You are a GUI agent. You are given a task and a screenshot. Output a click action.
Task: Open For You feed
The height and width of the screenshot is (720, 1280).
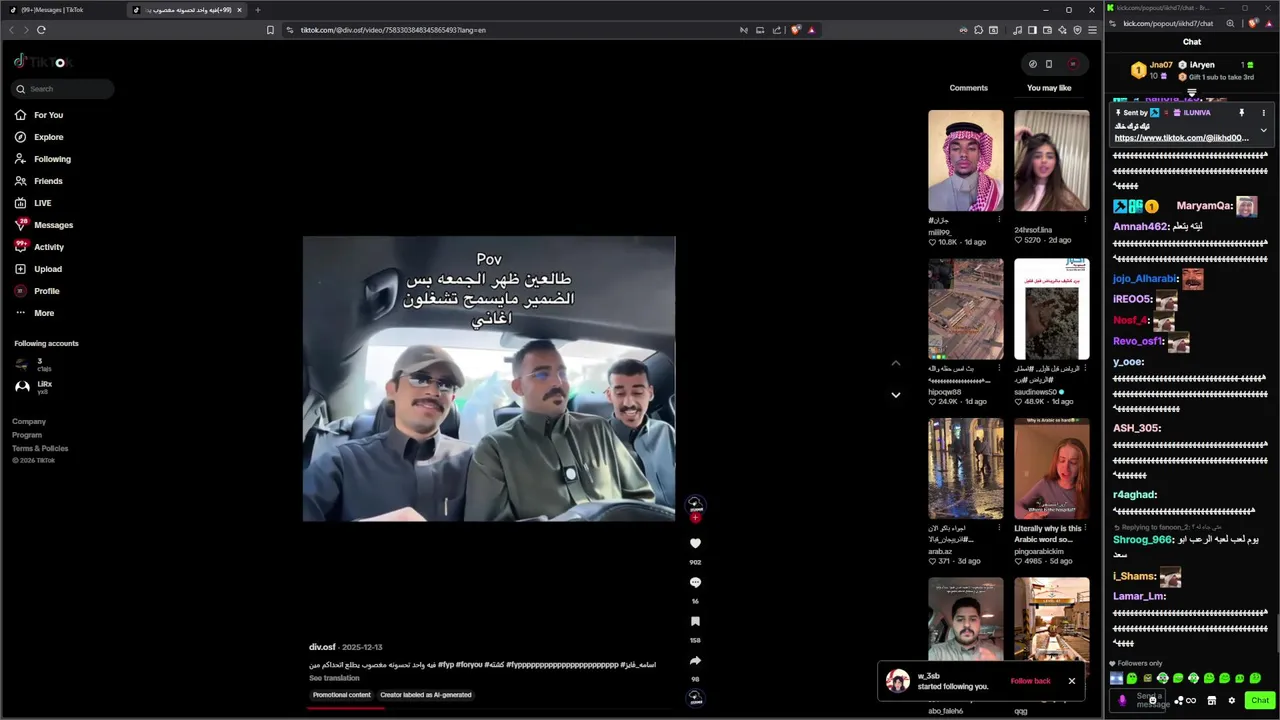coord(39,115)
